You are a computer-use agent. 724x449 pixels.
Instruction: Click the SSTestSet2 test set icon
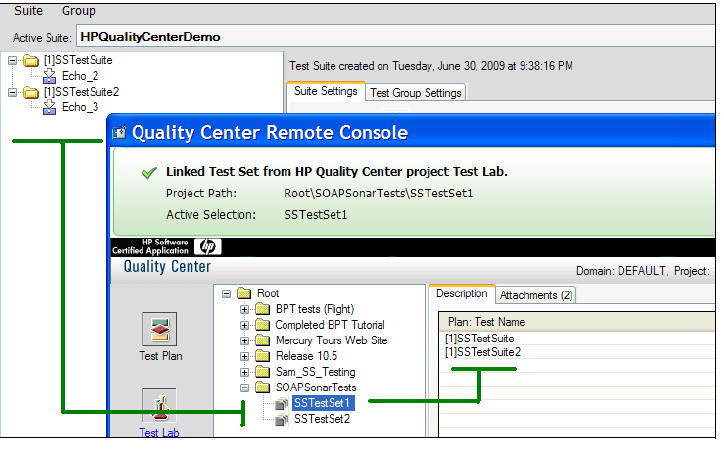coord(281,419)
